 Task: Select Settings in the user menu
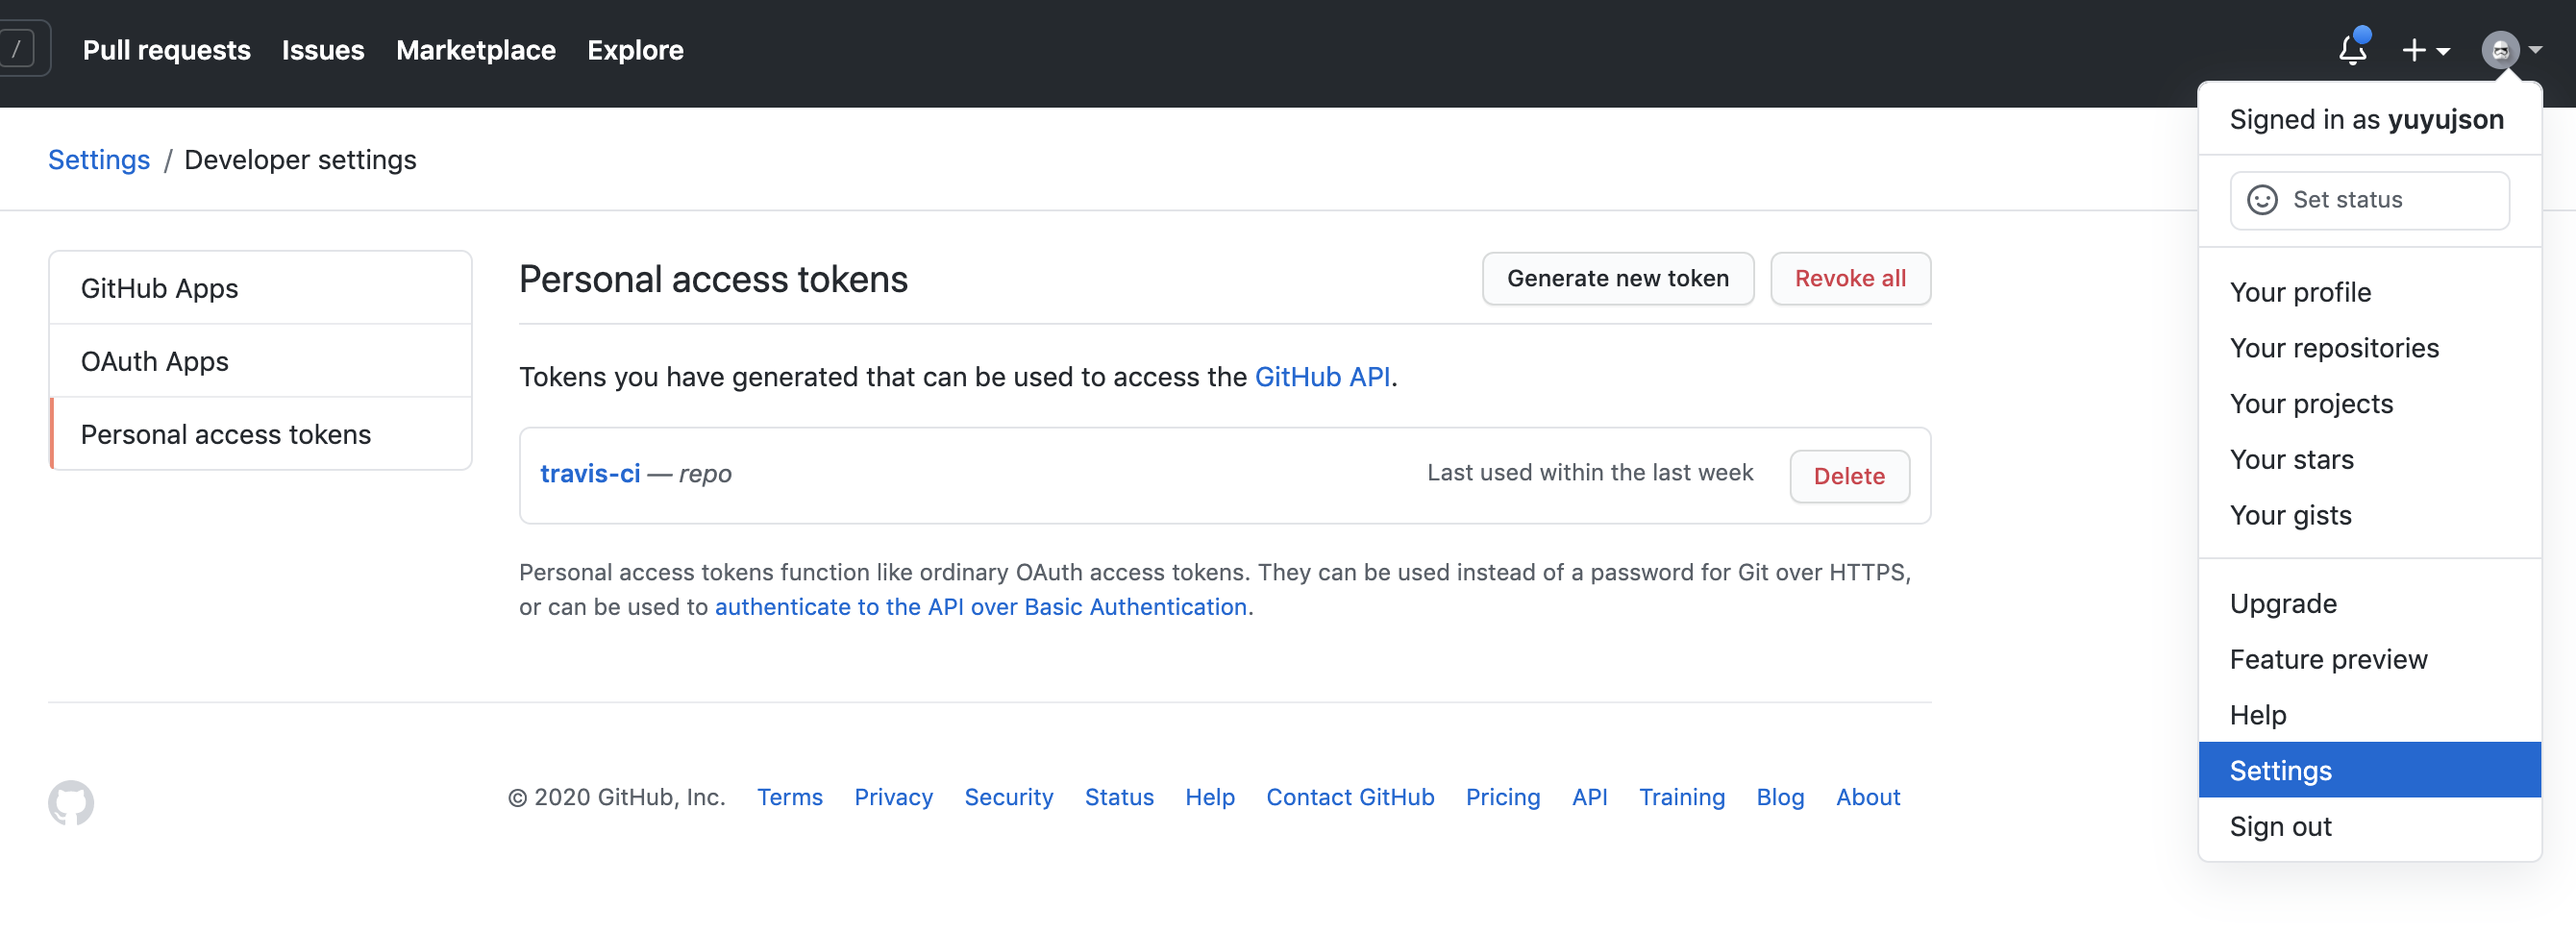click(x=2280, y=770)
